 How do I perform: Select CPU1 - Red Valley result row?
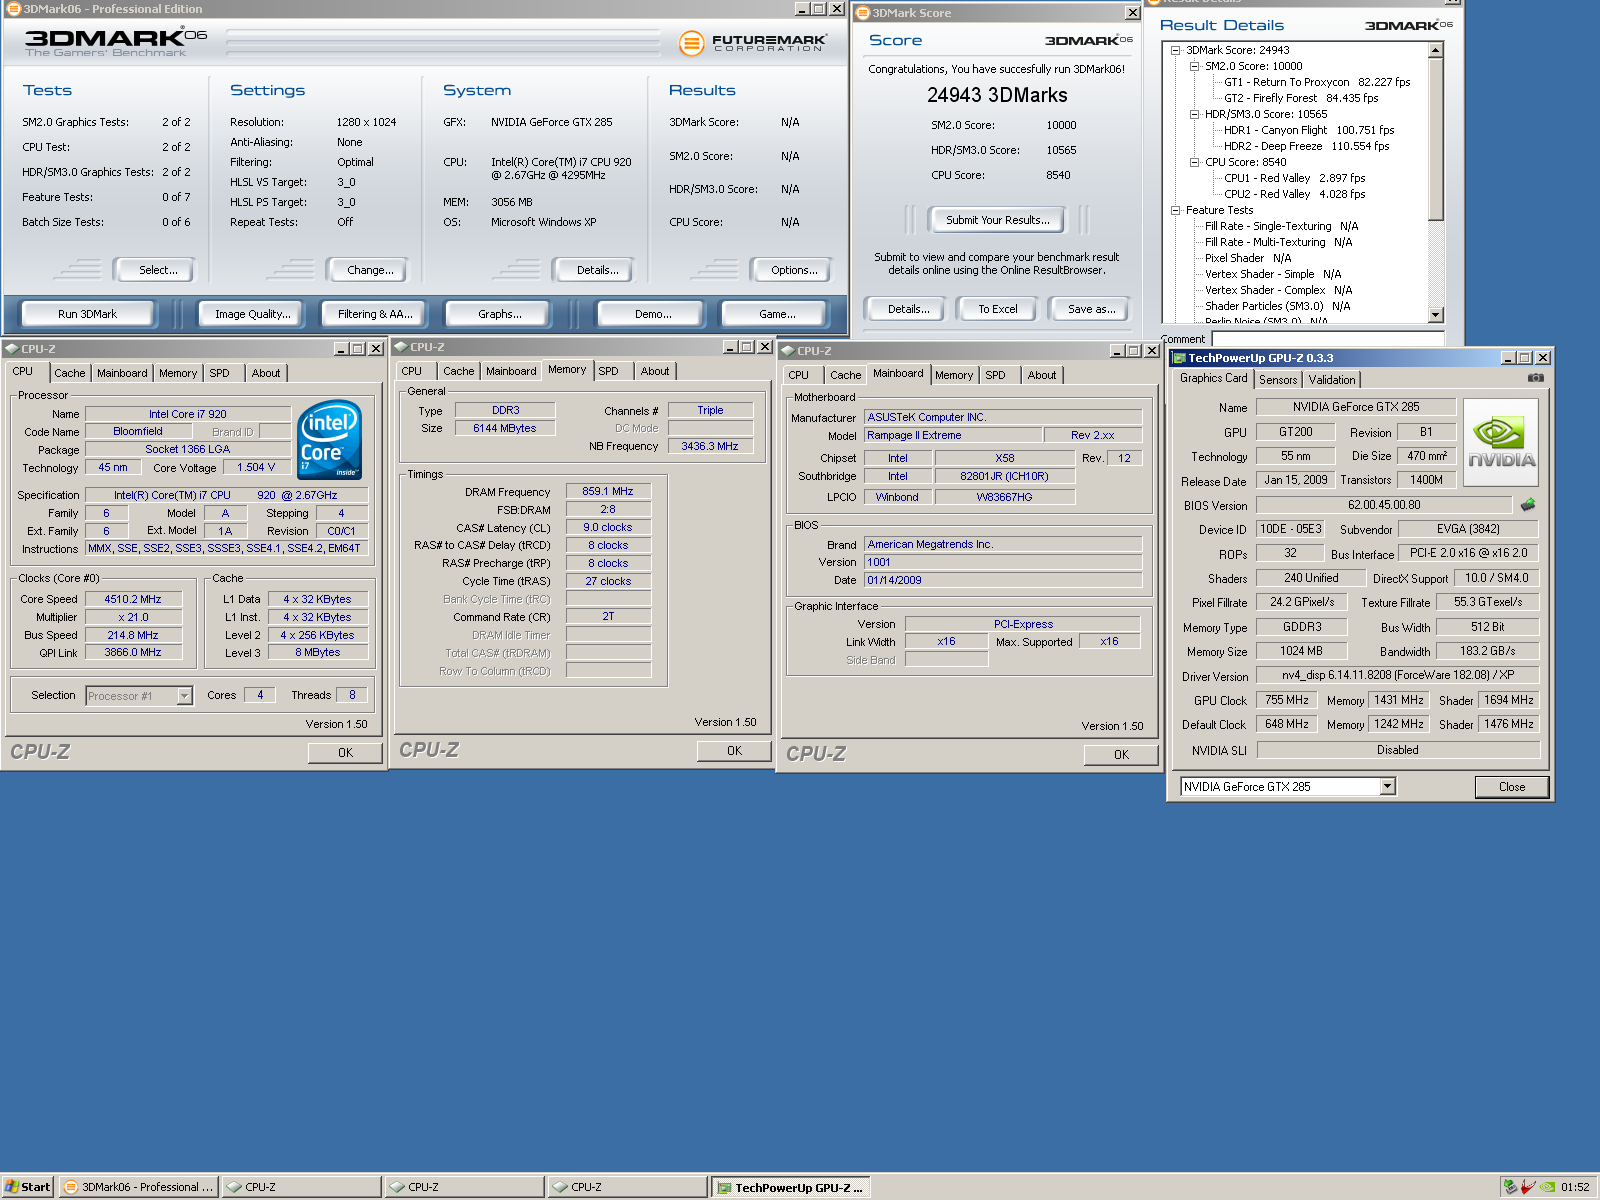click(1294, 178)
